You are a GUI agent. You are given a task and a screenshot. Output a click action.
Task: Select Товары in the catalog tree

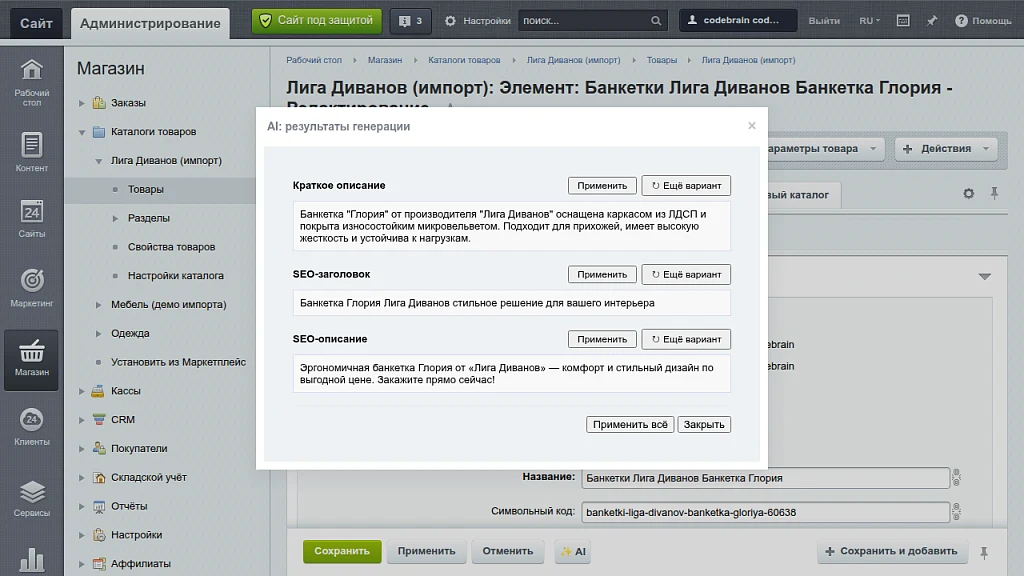(146, 189)
